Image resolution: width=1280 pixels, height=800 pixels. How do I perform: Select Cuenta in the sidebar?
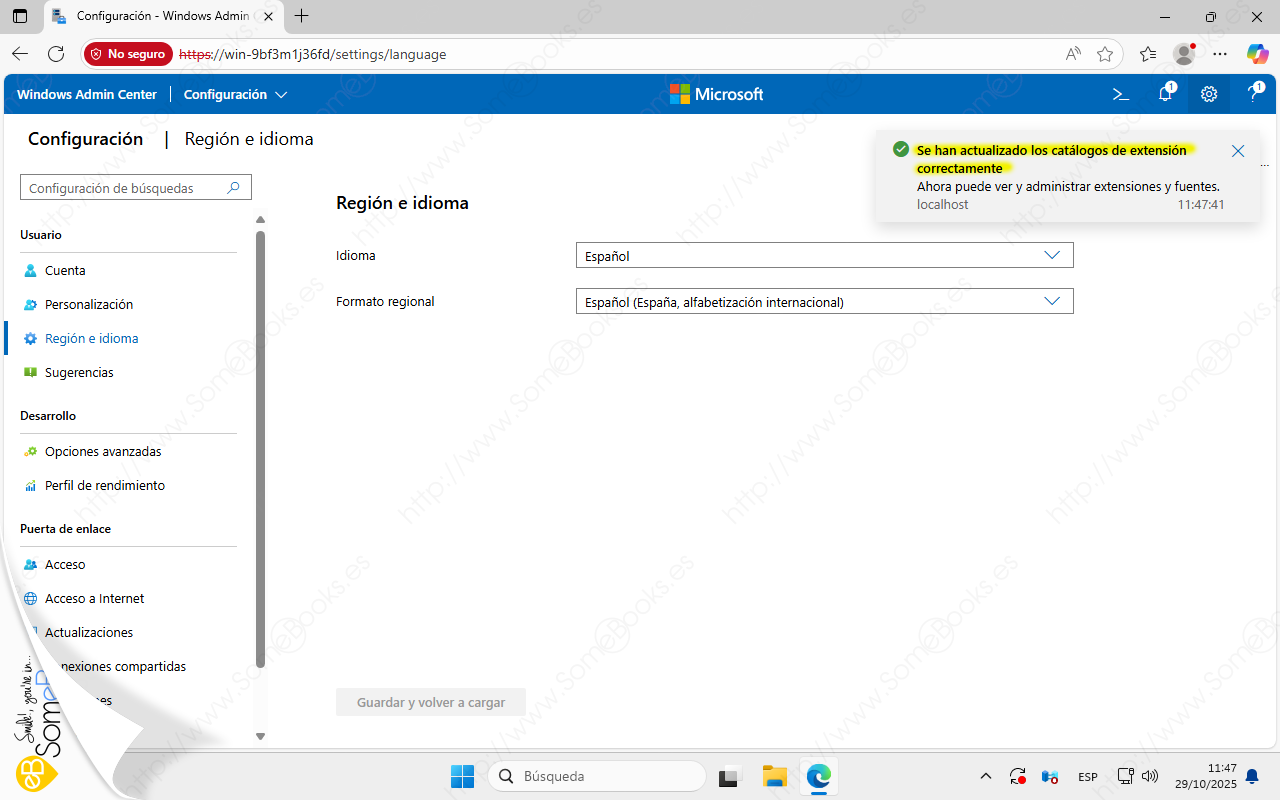pyautogui.click(x=65, y=271)
